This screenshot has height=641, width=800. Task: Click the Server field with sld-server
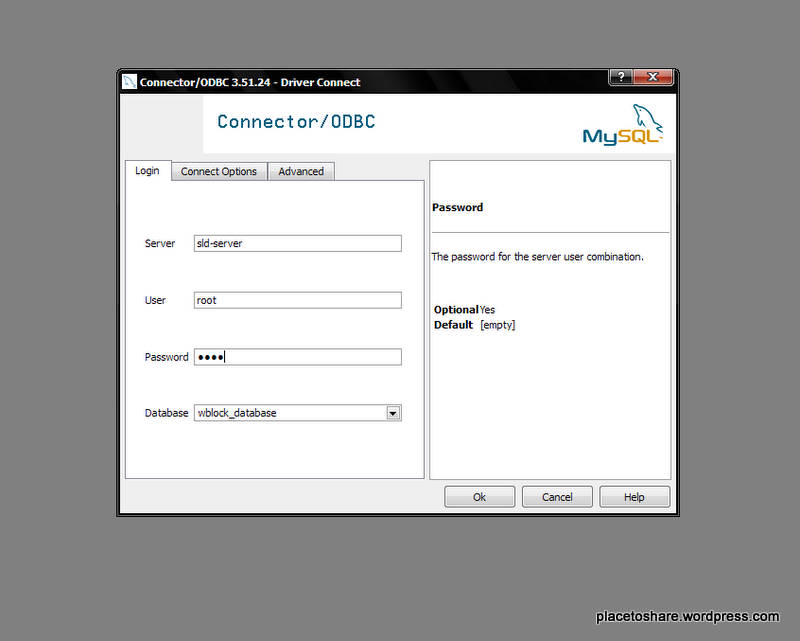click(297, 243)
